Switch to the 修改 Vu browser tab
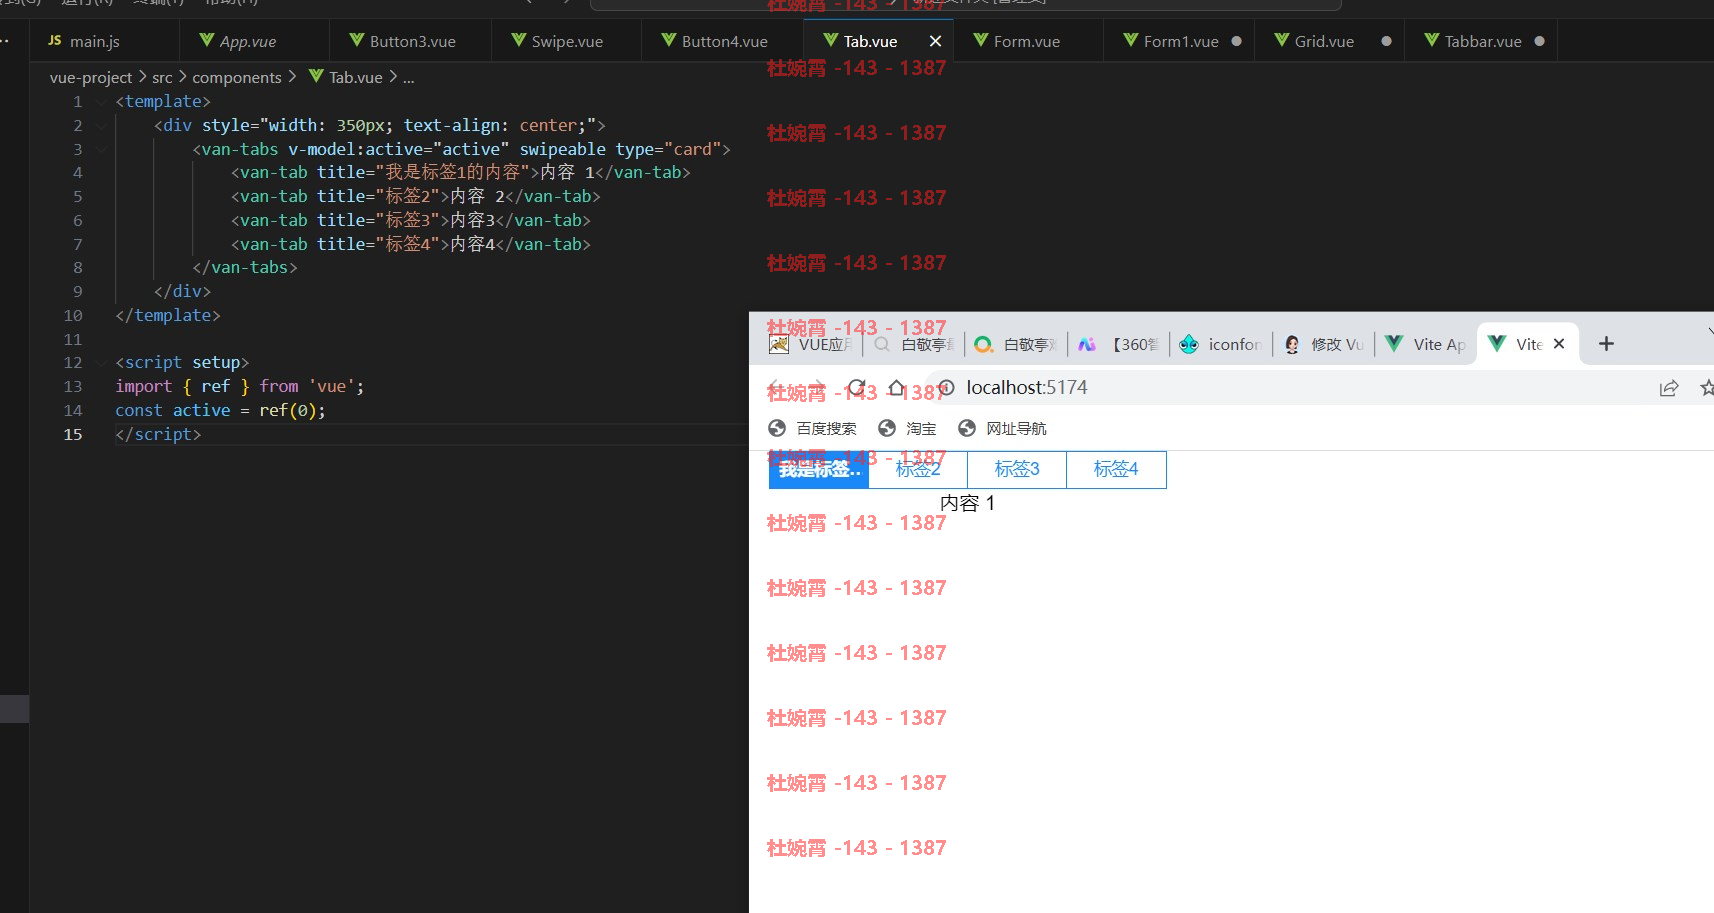 click(x=1325, y=344)
